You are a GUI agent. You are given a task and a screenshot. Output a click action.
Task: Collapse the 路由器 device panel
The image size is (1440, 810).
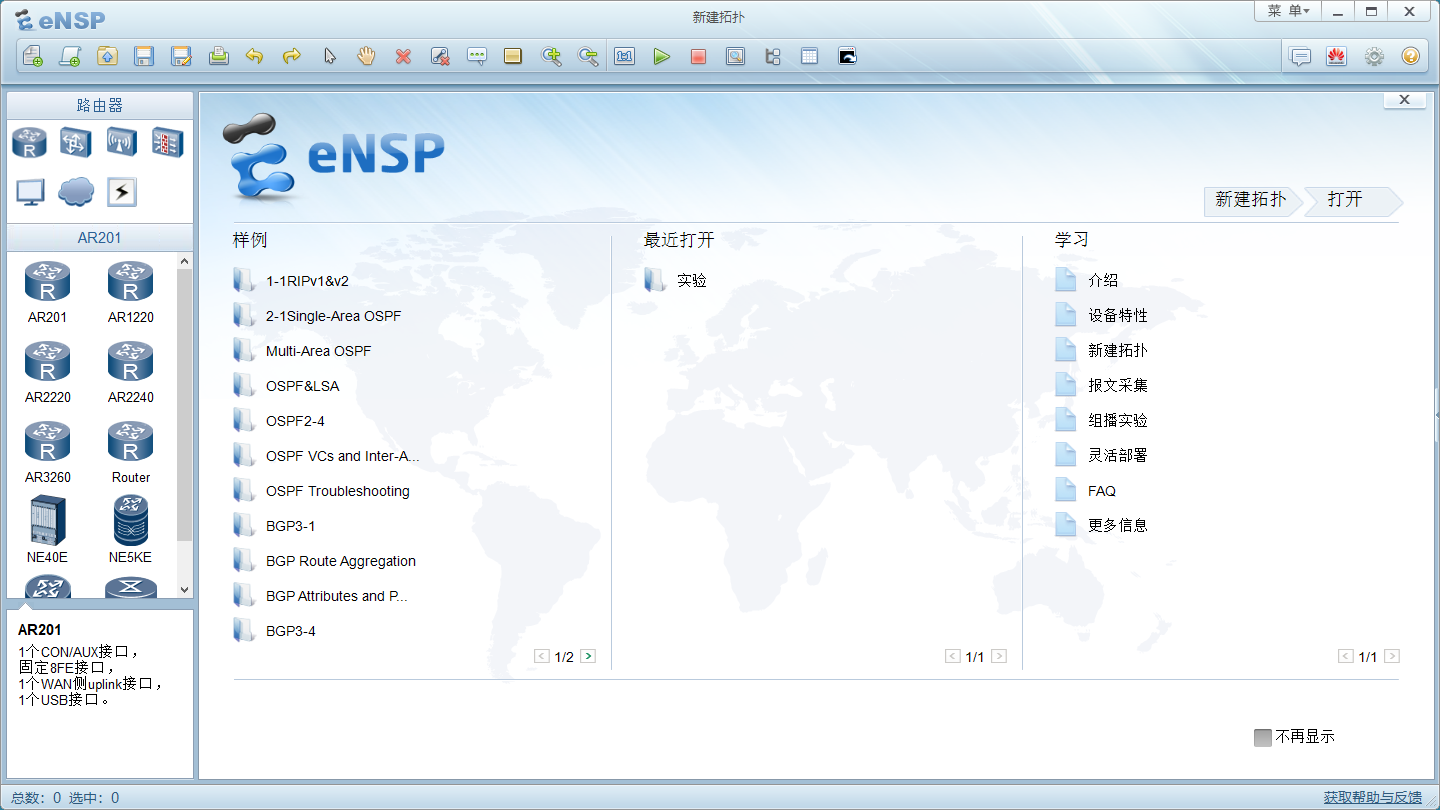pos(100,104)
